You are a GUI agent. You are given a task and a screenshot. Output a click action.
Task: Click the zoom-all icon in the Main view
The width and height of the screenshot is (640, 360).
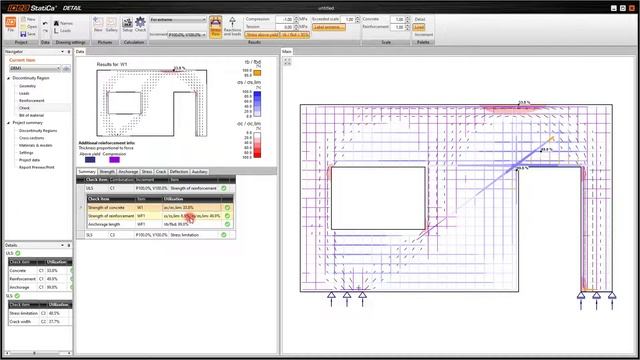pos(287,62)
